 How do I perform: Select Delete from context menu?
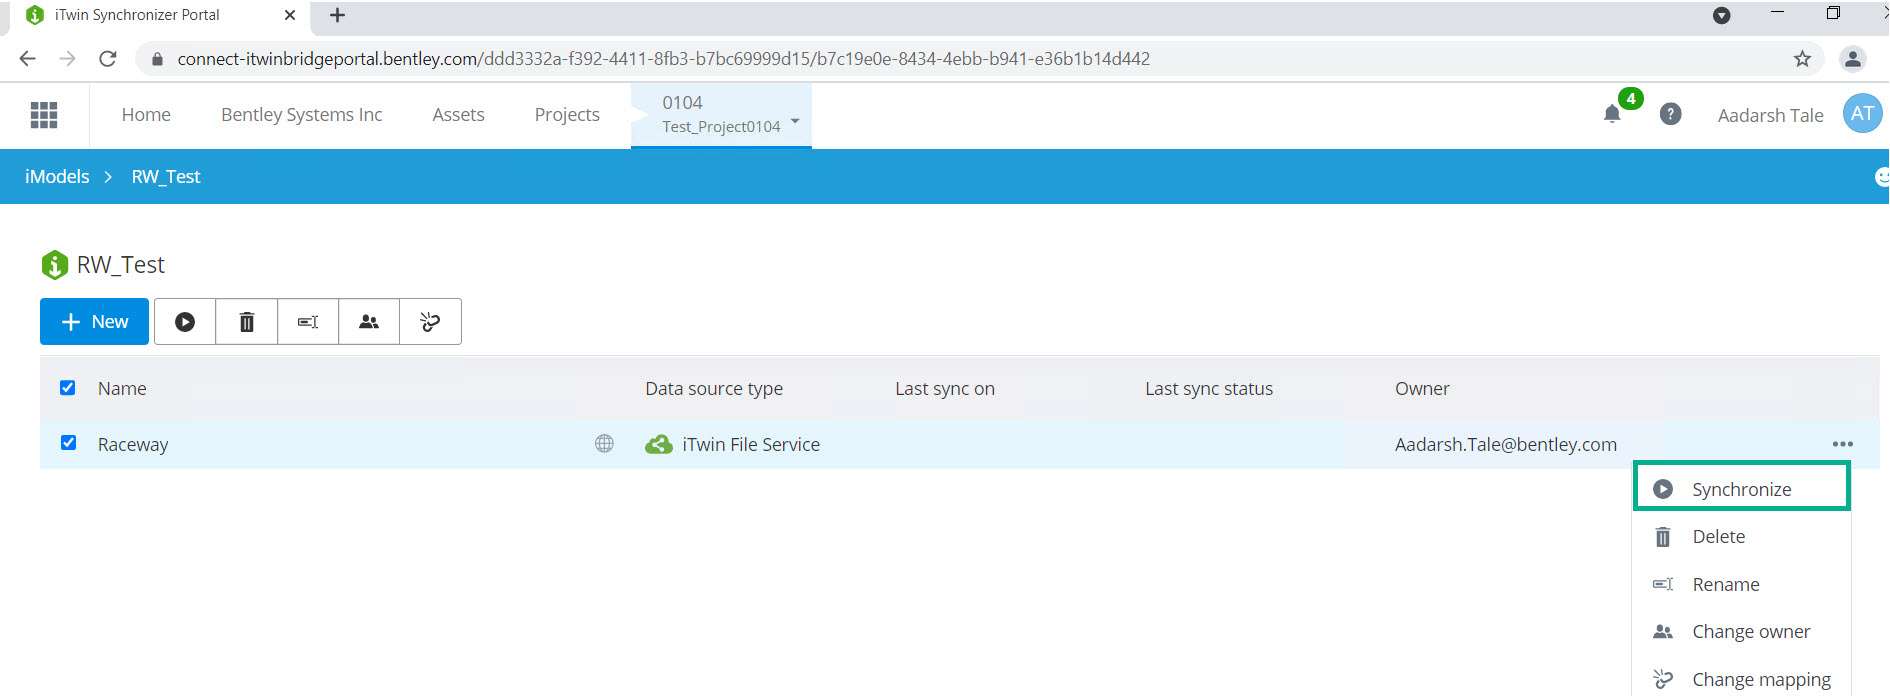(1742, 537)
